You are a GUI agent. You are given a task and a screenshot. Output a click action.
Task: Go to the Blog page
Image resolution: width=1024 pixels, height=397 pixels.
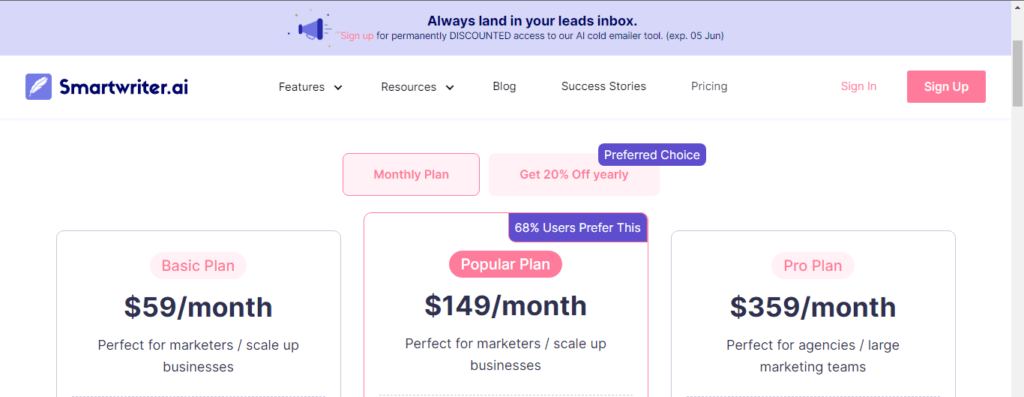(504, 86)
